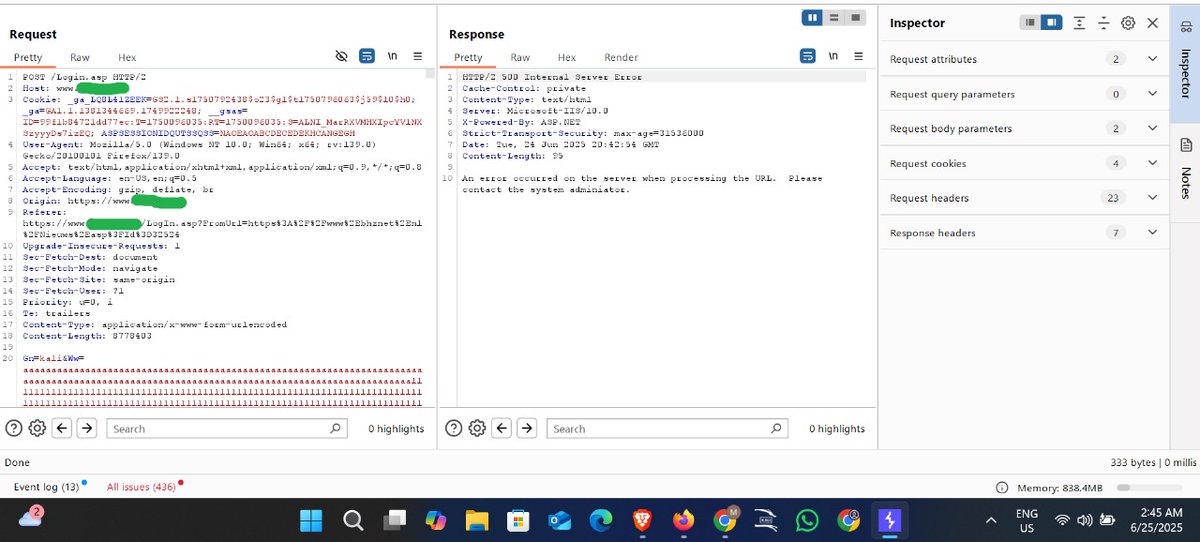This screenshot has height=542, width=1200.
Task: Open All issues (436) list
Action: point(141,487)
